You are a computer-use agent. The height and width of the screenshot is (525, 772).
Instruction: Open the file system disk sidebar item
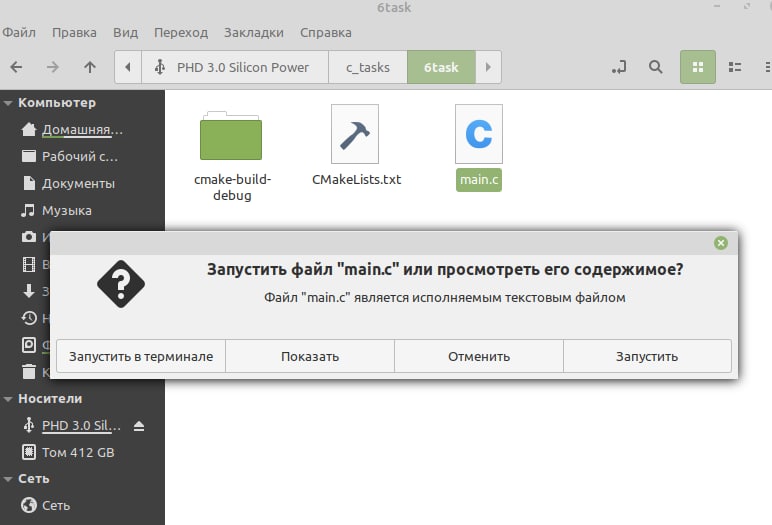[29, 345]
